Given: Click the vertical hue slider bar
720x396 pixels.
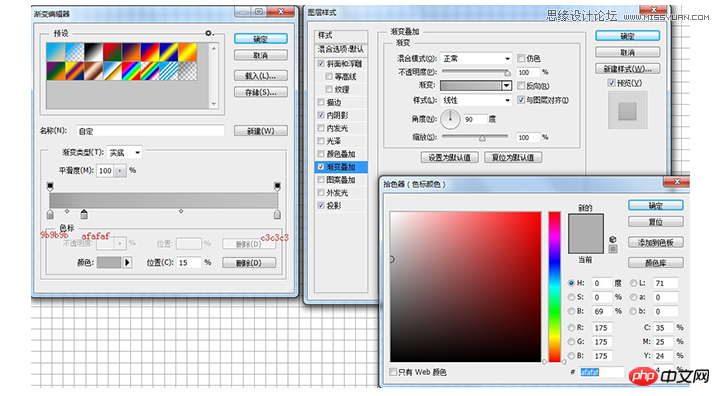Looking at the screenshot, I should pos(554,287).
